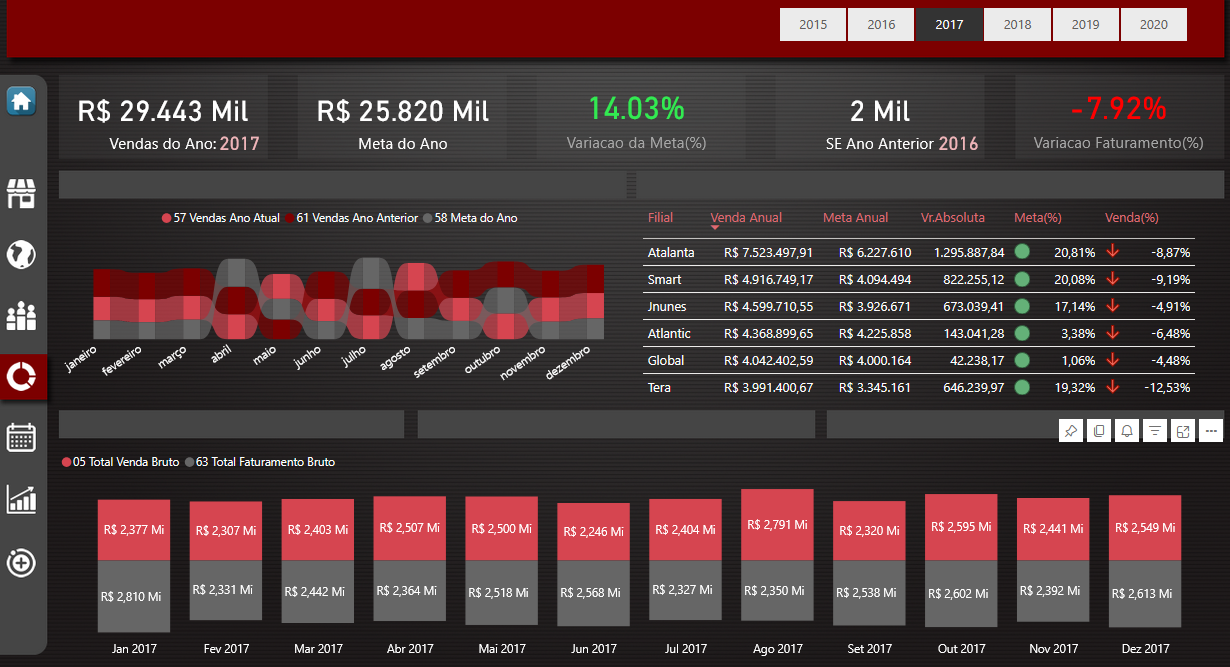
Task: Switch year filter to 2020
Action: coord(1153,25)
